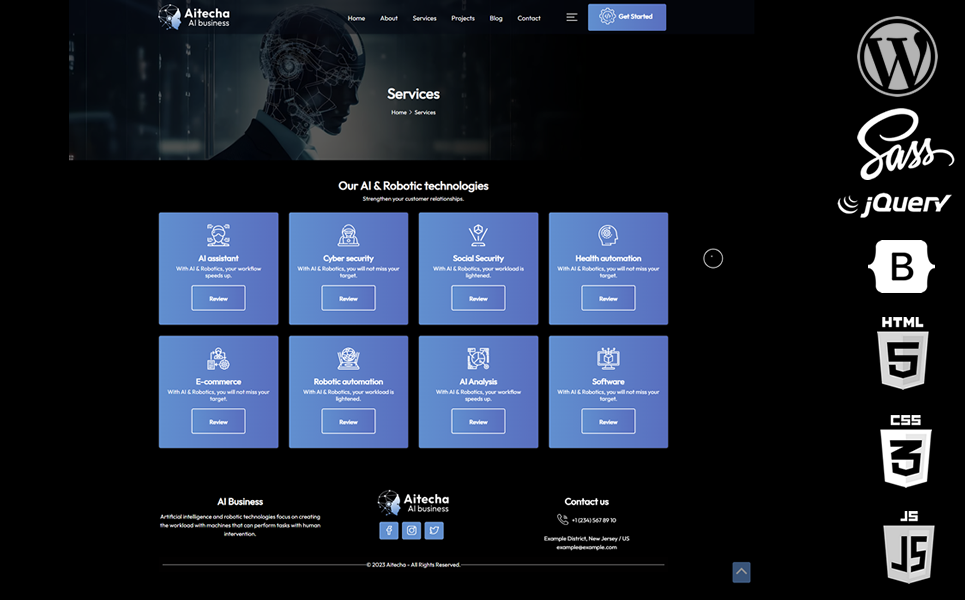The image size is (965, 600).
Task: Go to Projects in the navigation bar
Action: (x=463, y=18)
